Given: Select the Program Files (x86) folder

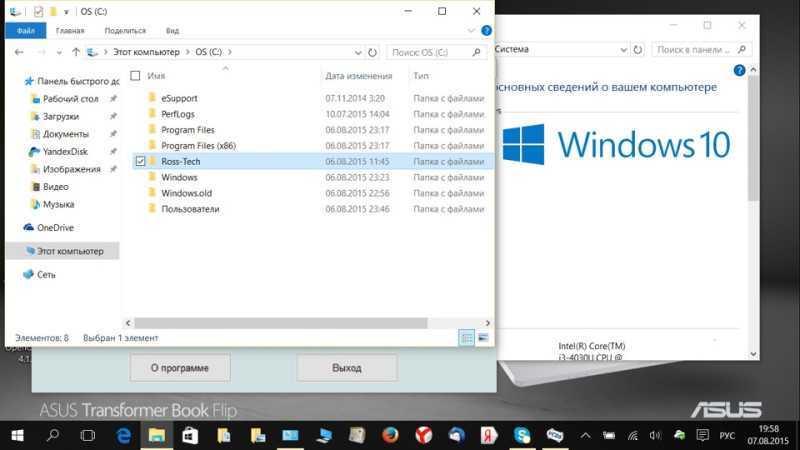Looking at the screenshot, I should coord(198,145).
